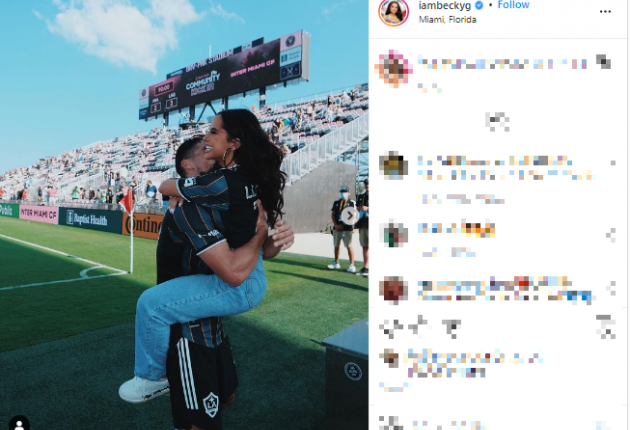The width and height of the screenshot is (630, 430).
Task: Advance to next photo with carousel arrow
Action: pos(350,216)
